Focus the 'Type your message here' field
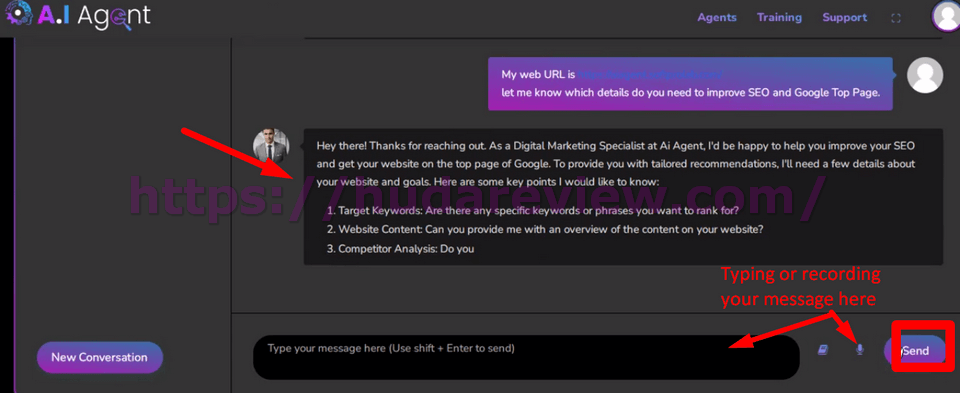960x393 pixels. [x=526, y=357]
